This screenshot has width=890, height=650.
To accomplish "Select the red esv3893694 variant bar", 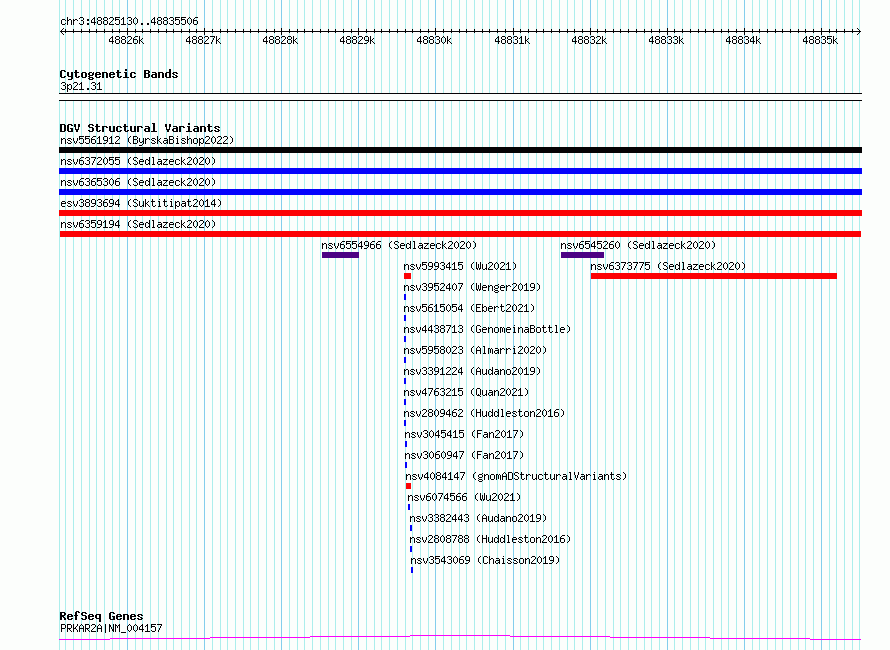I will pos(460,213).
